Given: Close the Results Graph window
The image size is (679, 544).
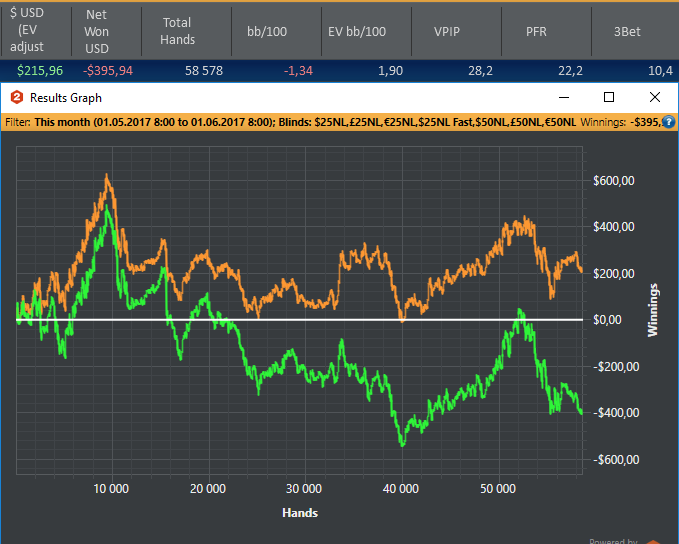Looking at the screenshot, I should [x=655, y=97].
